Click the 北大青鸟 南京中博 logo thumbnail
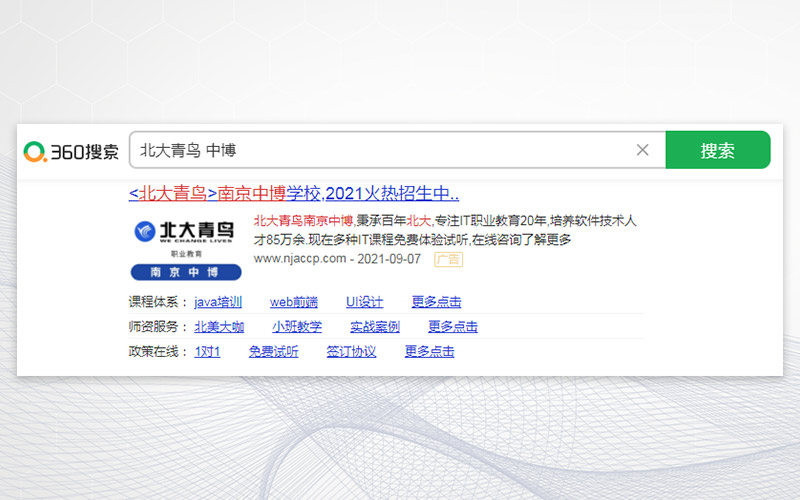The image size is (800, 500). click(x=186, y=250)
